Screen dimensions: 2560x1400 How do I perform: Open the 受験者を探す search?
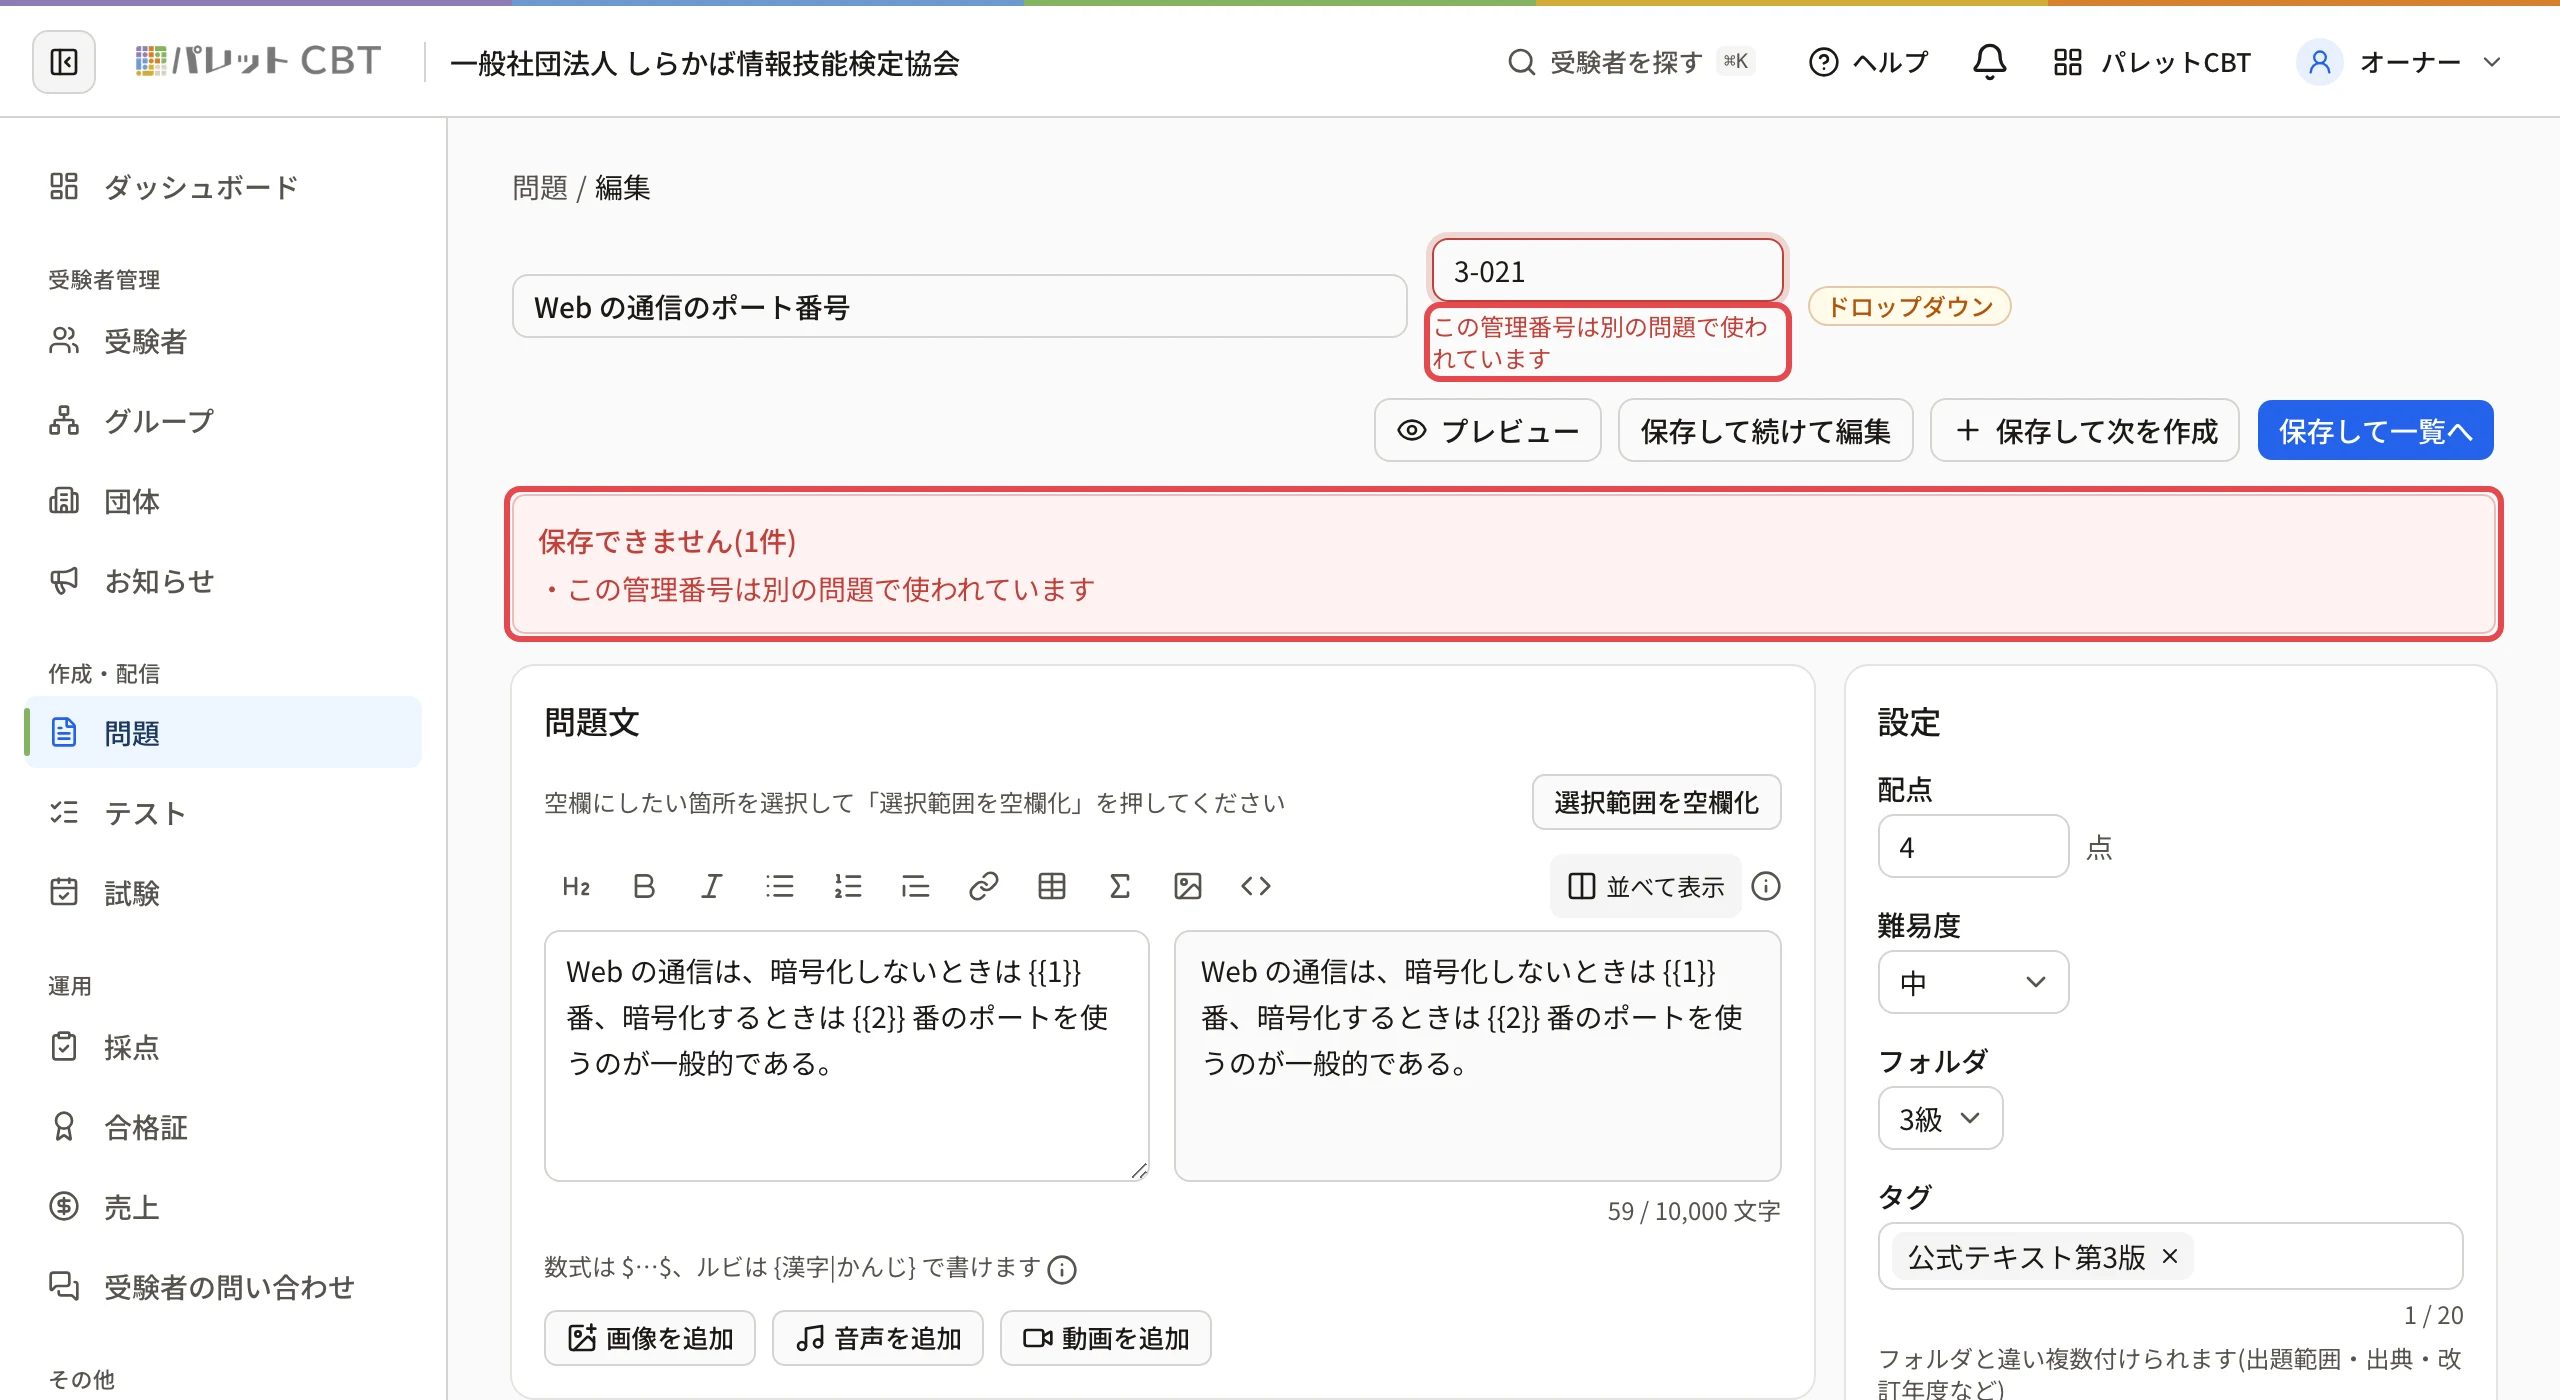coord(1631,62)
